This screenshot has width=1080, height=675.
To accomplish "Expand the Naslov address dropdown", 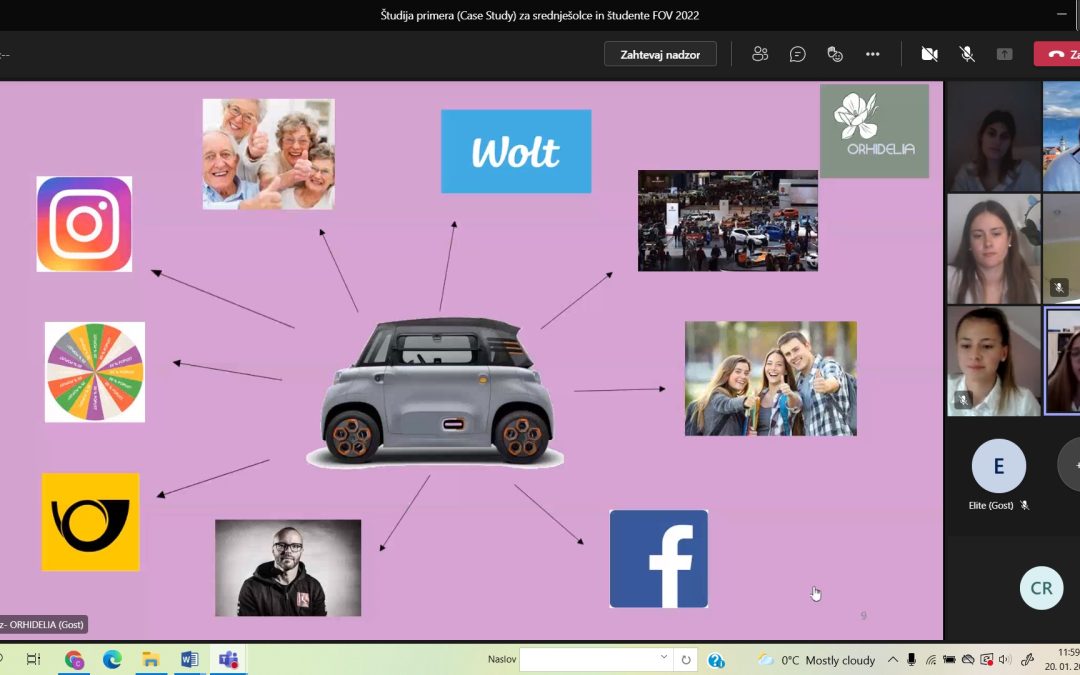I will pyautogui.click(x=664, y=659).
